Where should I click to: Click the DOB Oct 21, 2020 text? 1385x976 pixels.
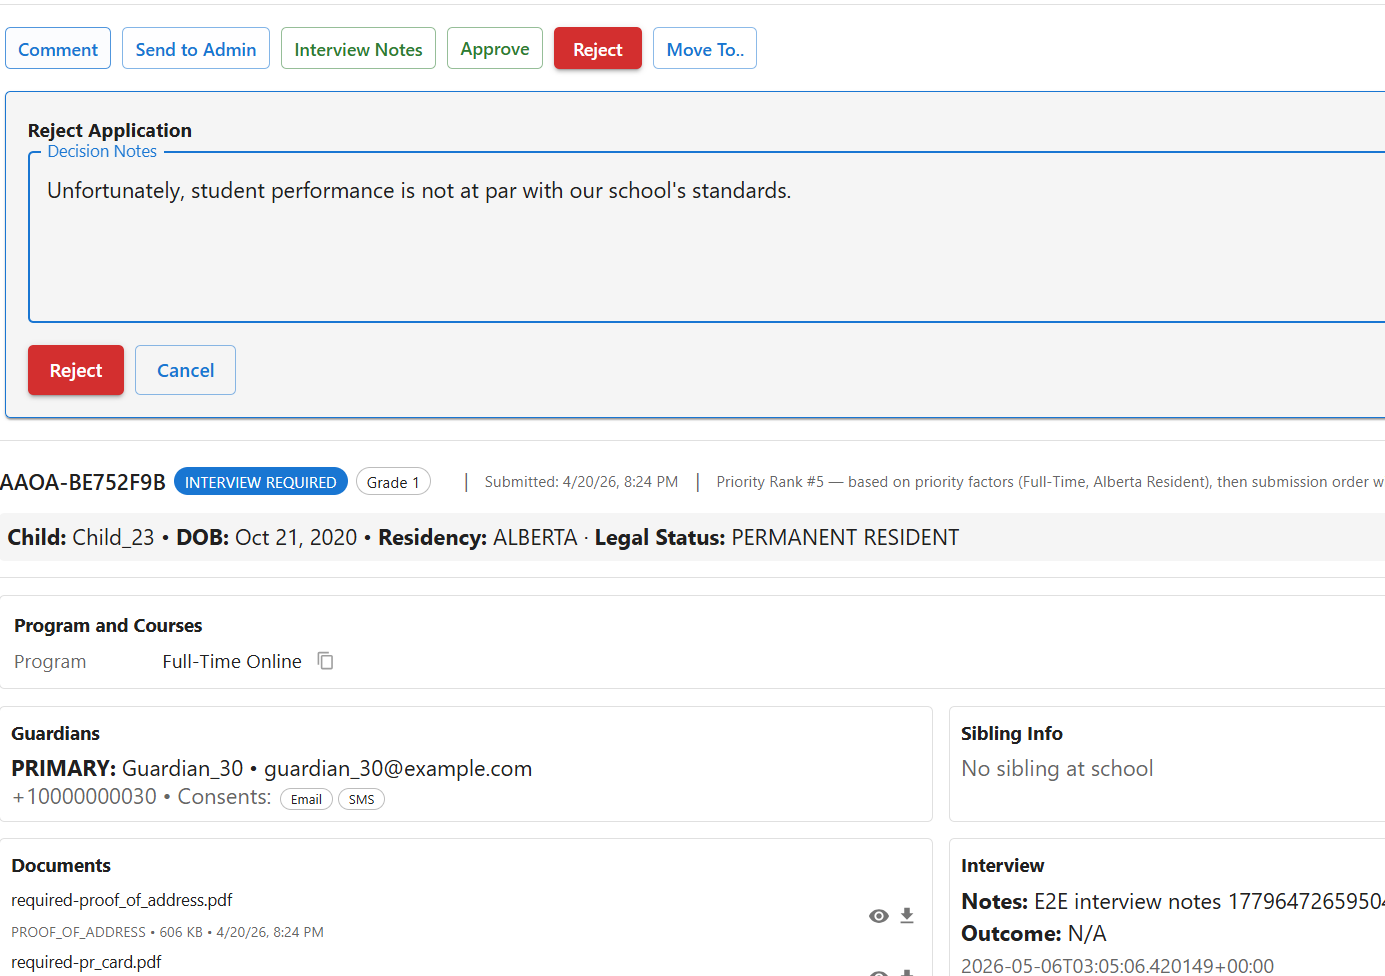point(267,538)
